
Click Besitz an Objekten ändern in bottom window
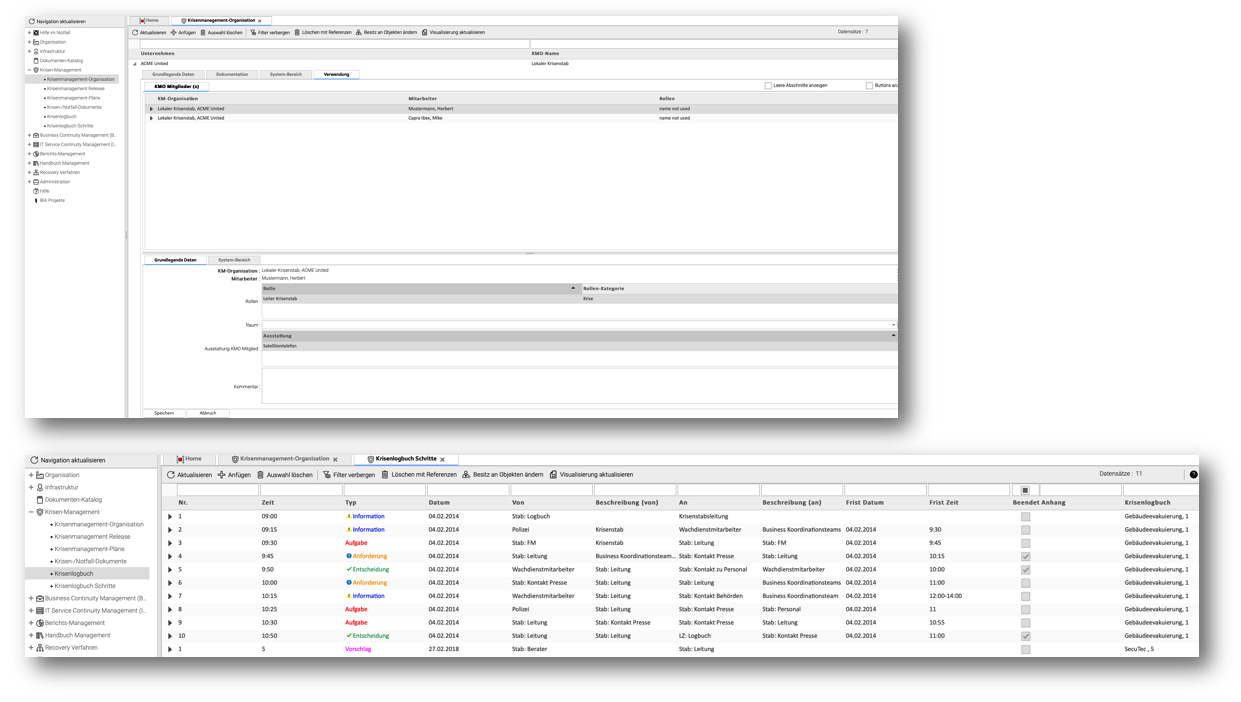(x=502, y=475)
